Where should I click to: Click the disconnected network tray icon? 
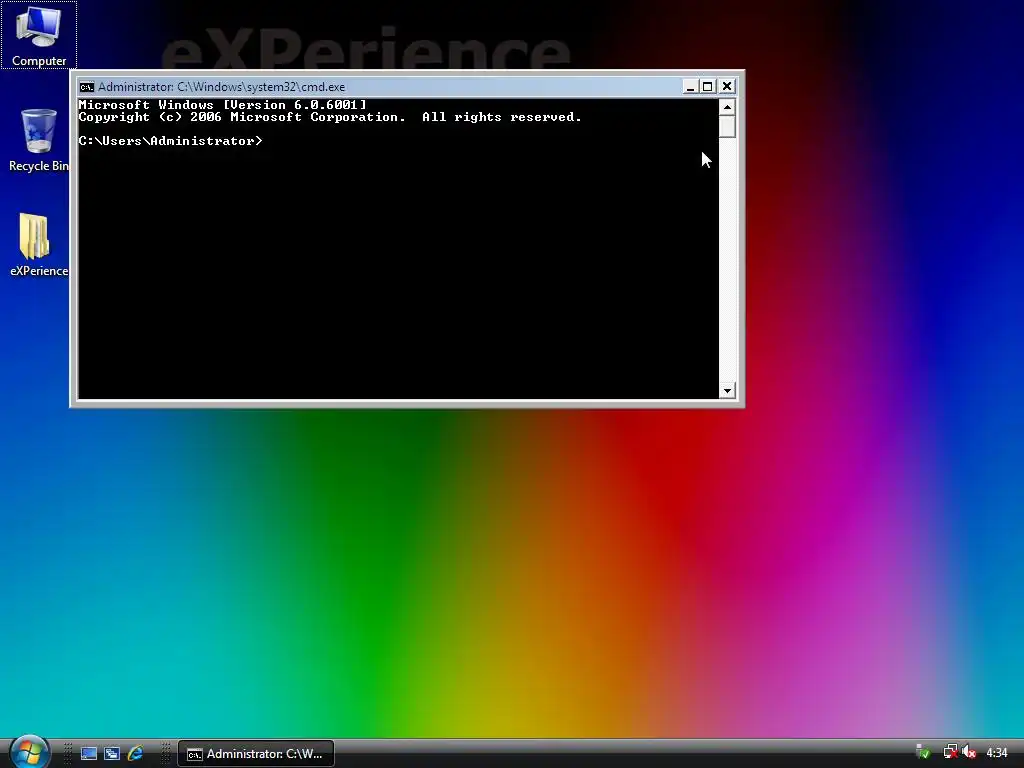click(950, 753)
